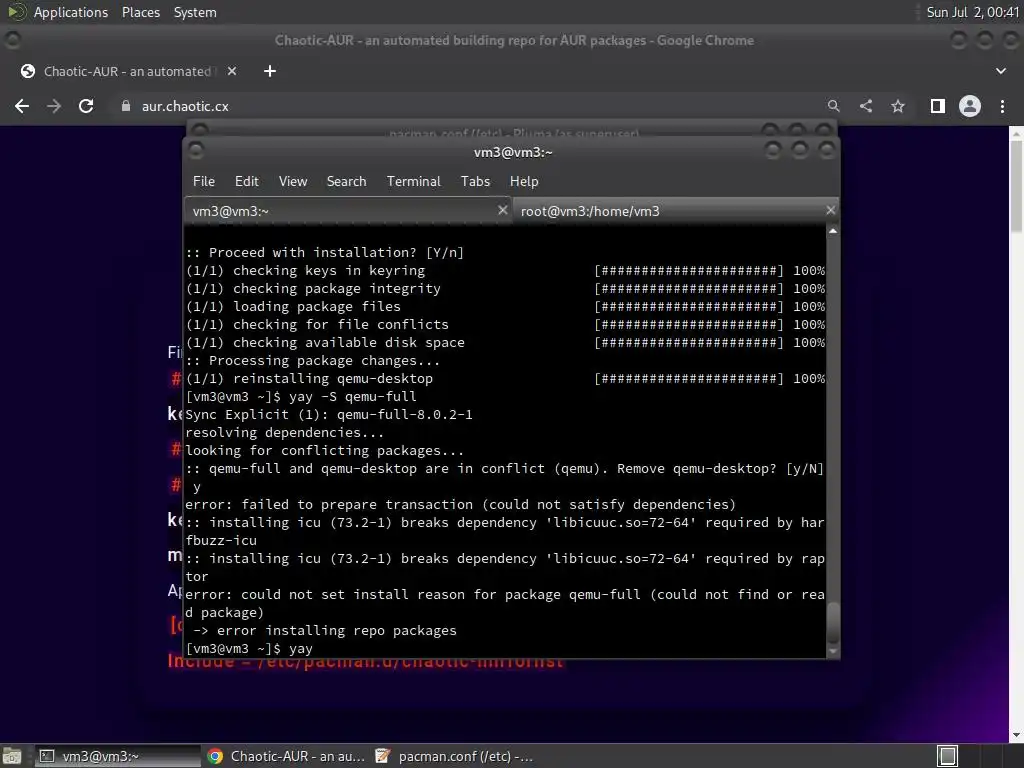
Task: Click the date and time clock
Action: pos(972,12)
